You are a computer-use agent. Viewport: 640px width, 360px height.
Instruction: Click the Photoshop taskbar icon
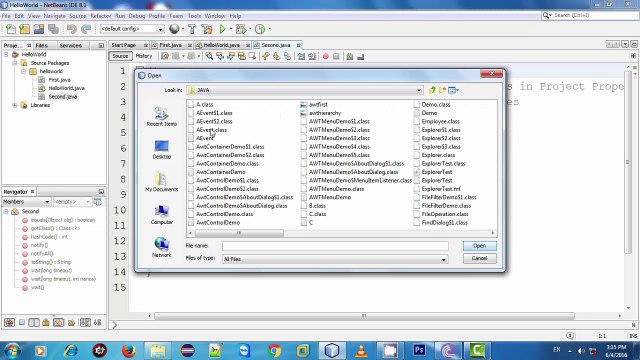(419, 351)
